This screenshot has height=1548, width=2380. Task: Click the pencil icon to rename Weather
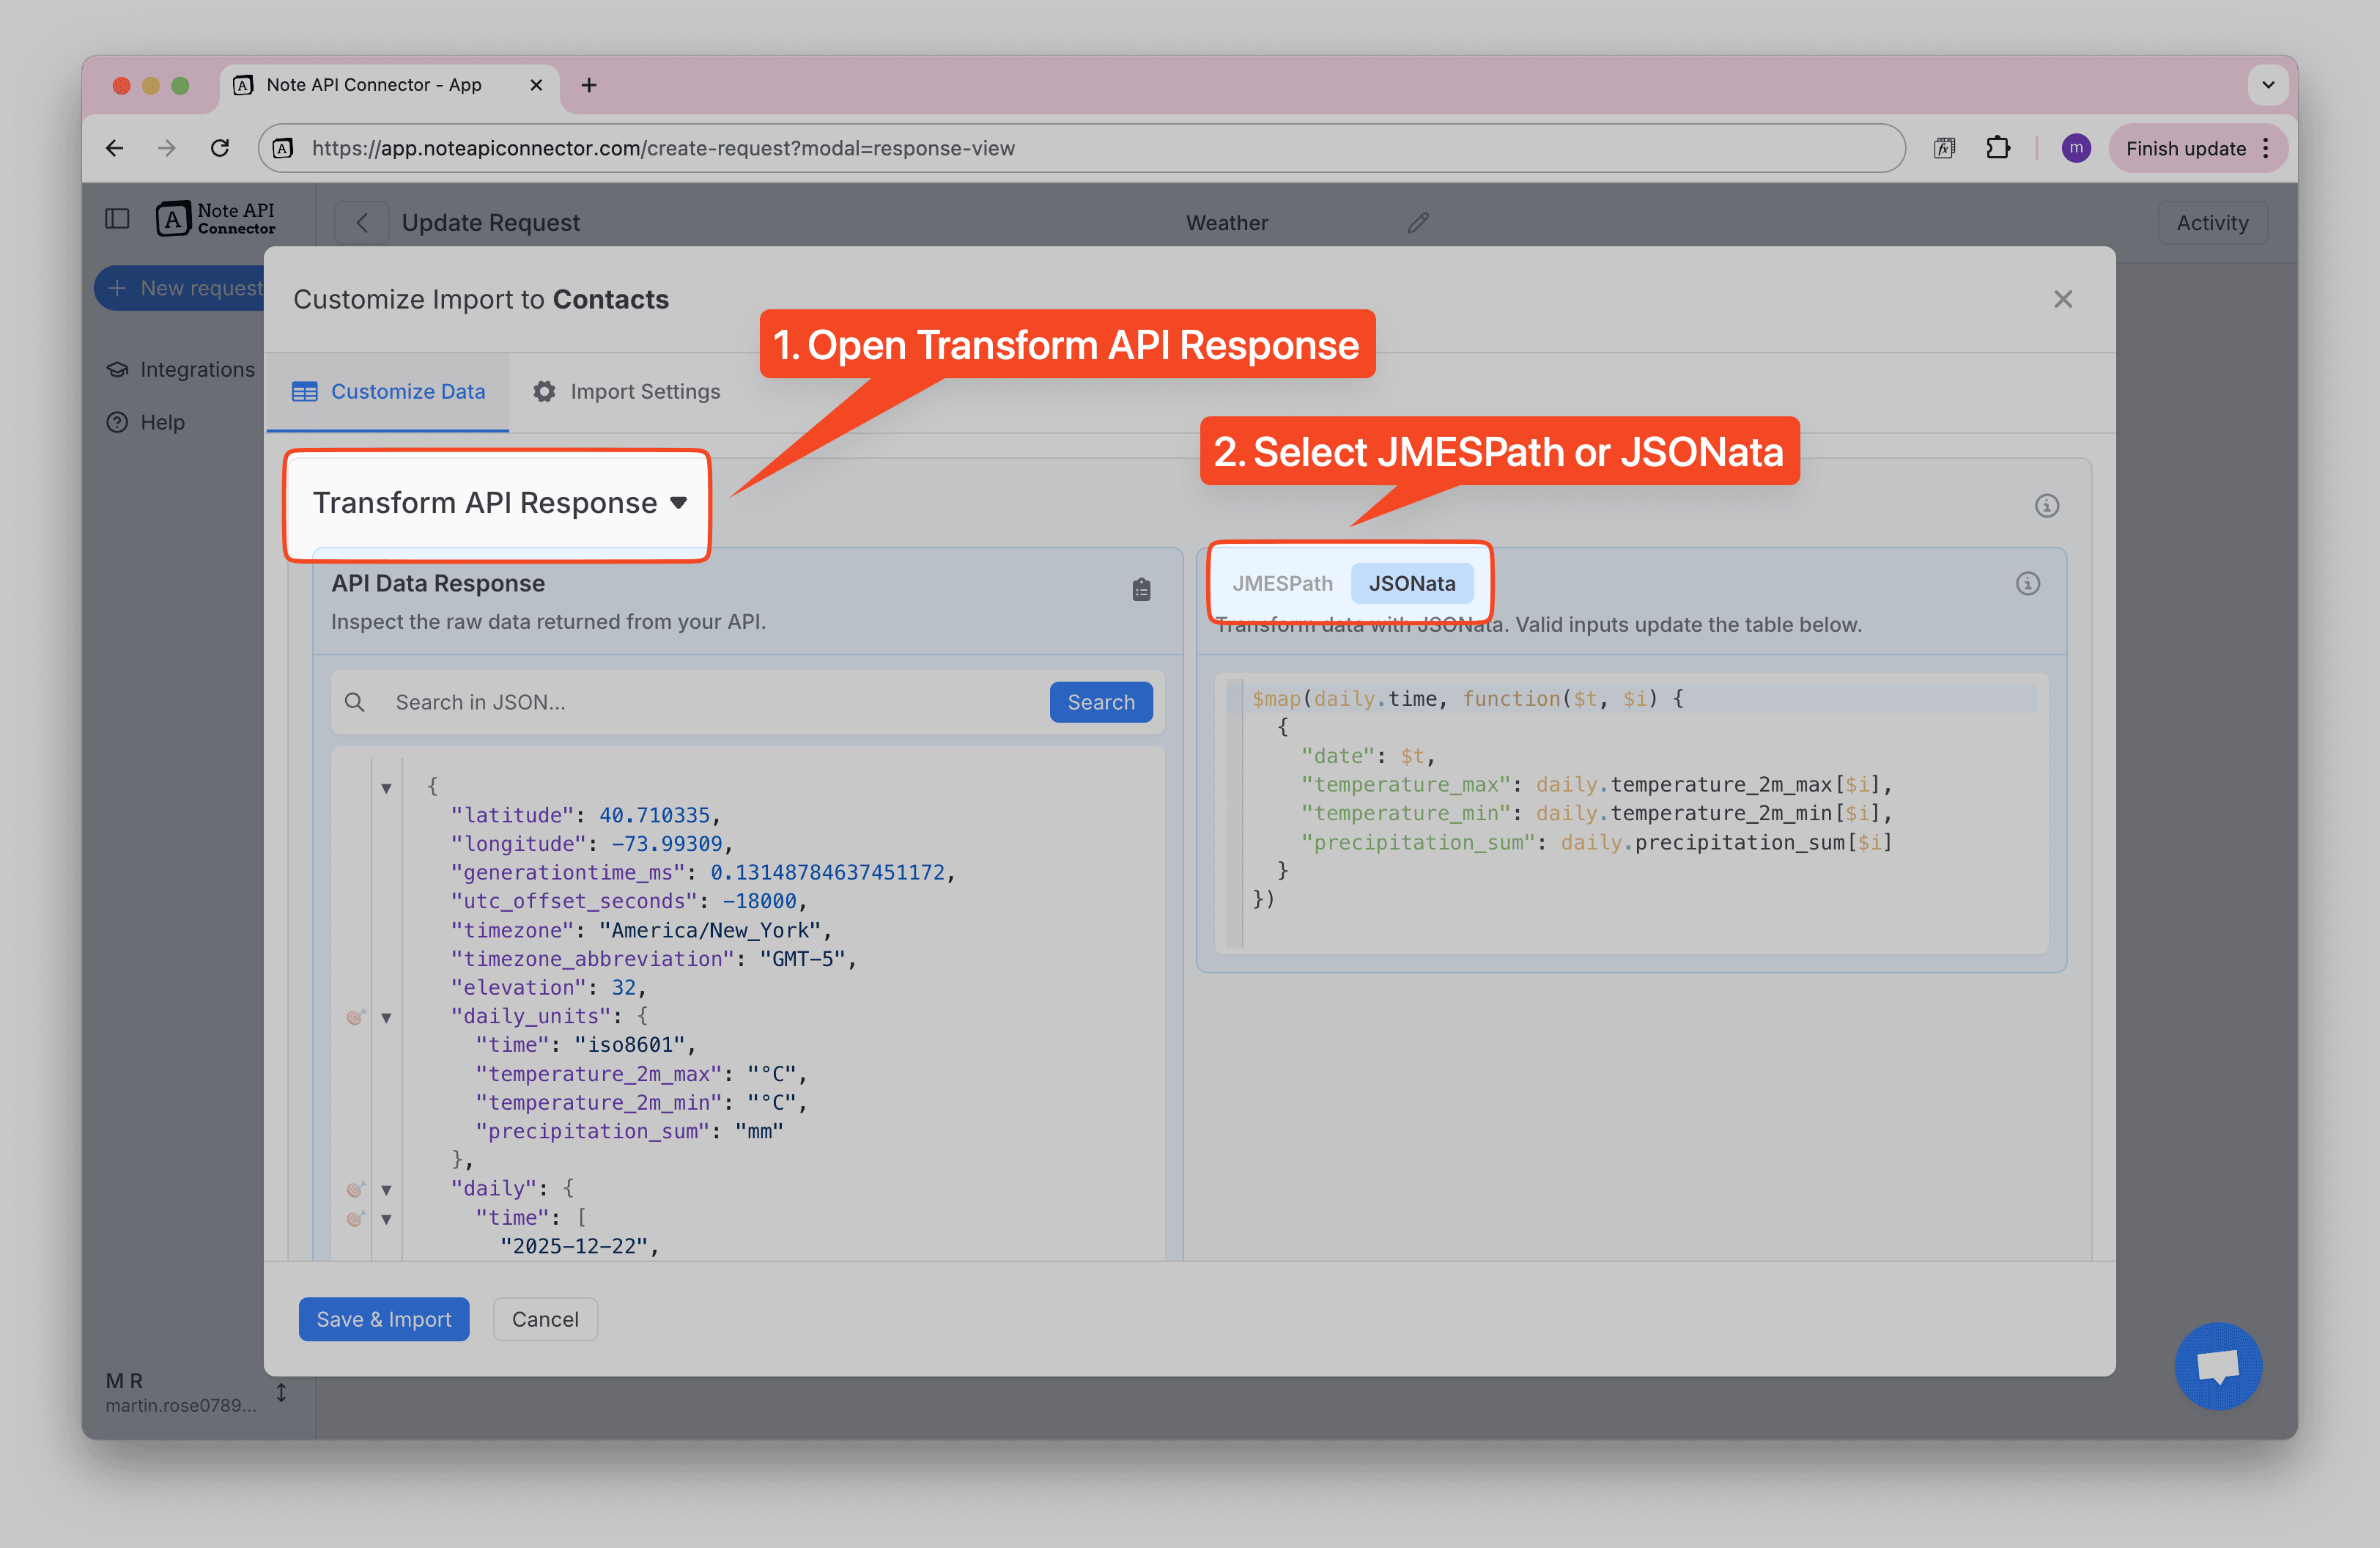1417,223
